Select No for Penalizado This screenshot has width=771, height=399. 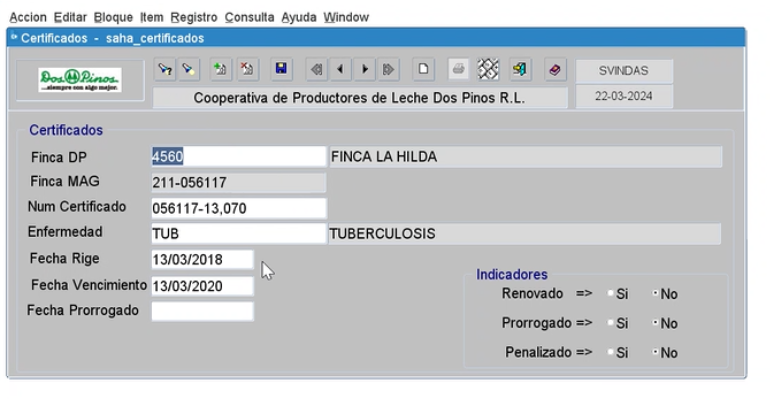click(x=655, y=352)
